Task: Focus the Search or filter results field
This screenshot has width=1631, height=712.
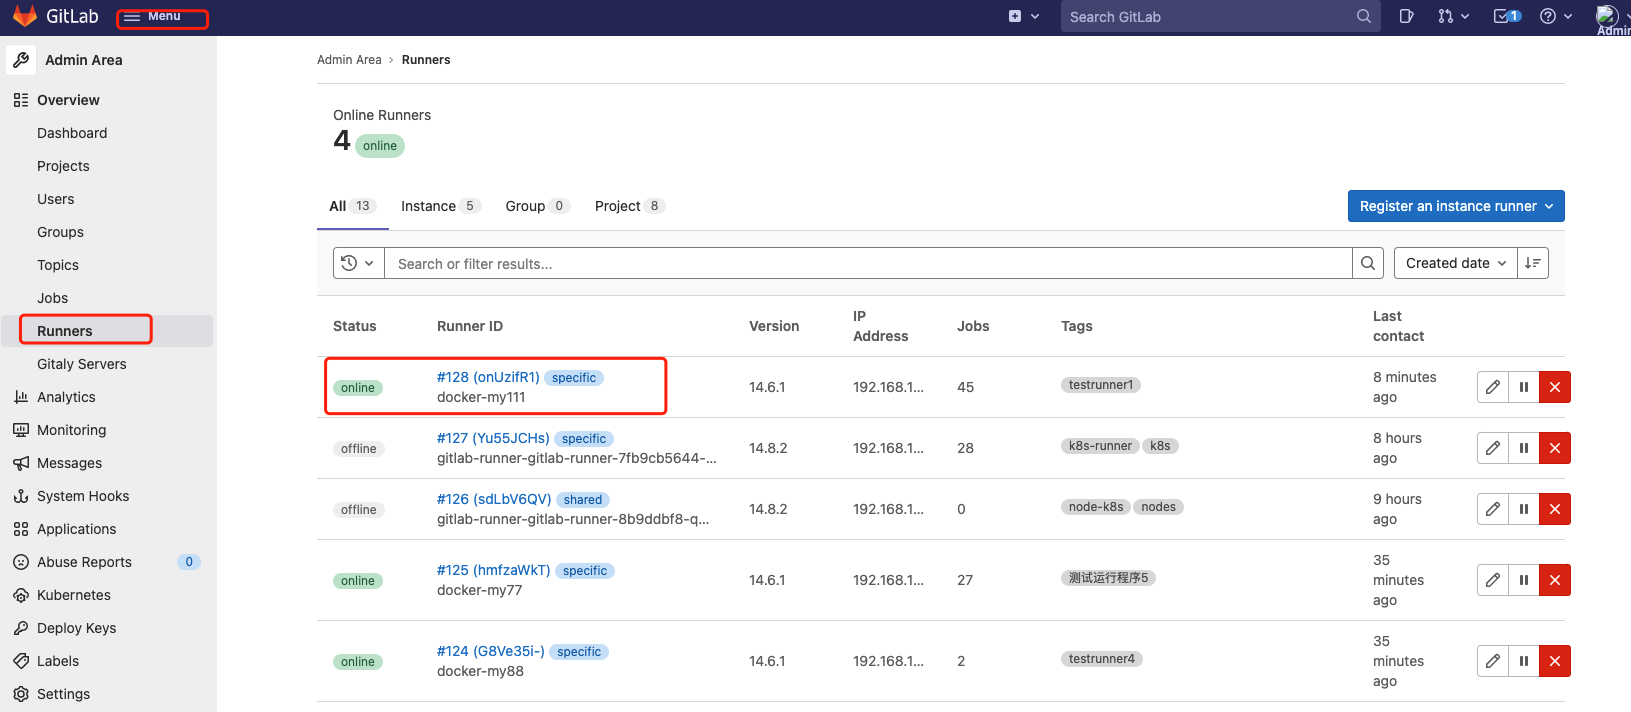Action: pyautogui.click(x=868, y=263)
